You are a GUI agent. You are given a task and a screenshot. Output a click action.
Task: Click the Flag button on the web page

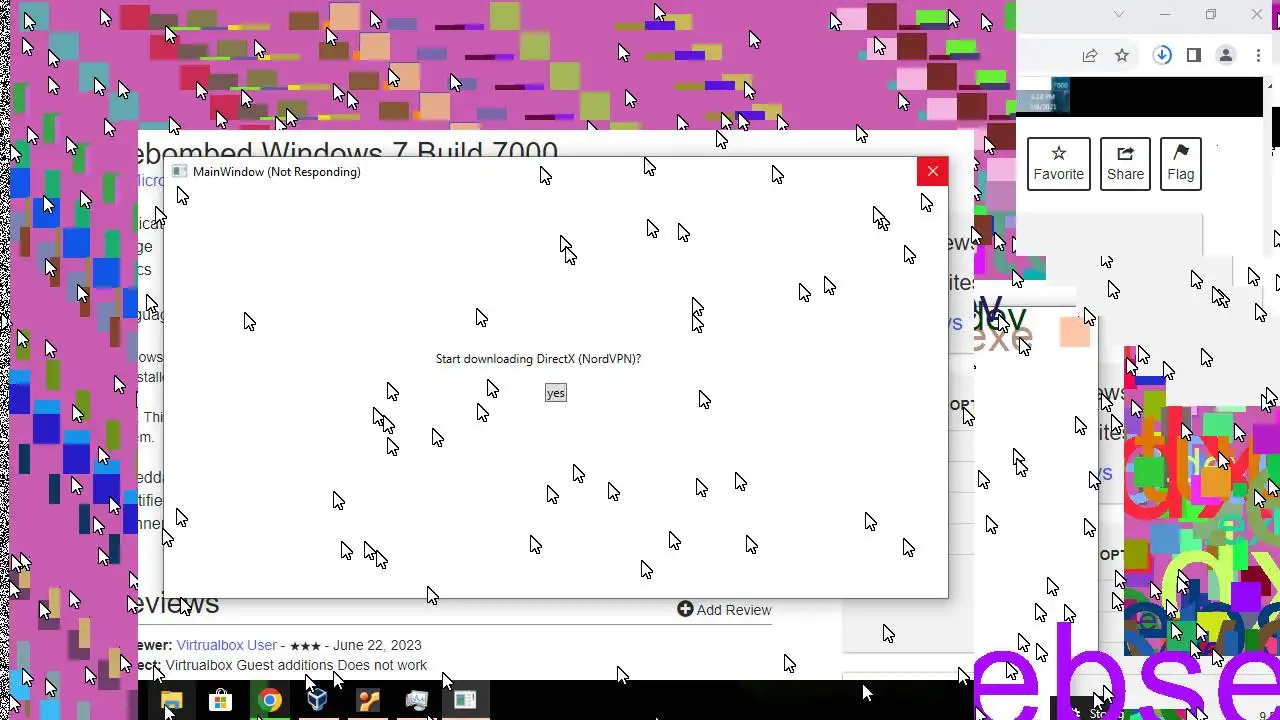(1181, 163)
